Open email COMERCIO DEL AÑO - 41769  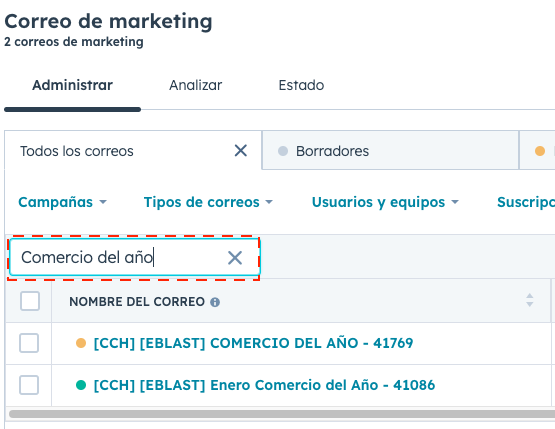point(253,343)
